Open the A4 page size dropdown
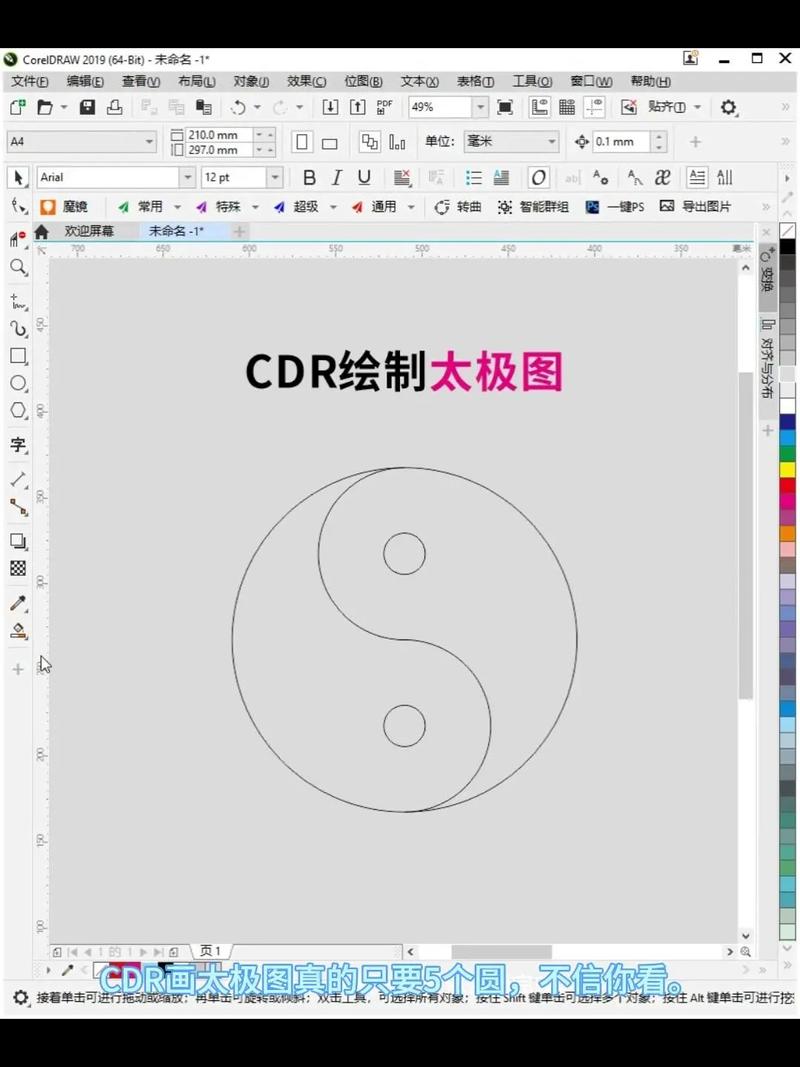 [148, 142]
